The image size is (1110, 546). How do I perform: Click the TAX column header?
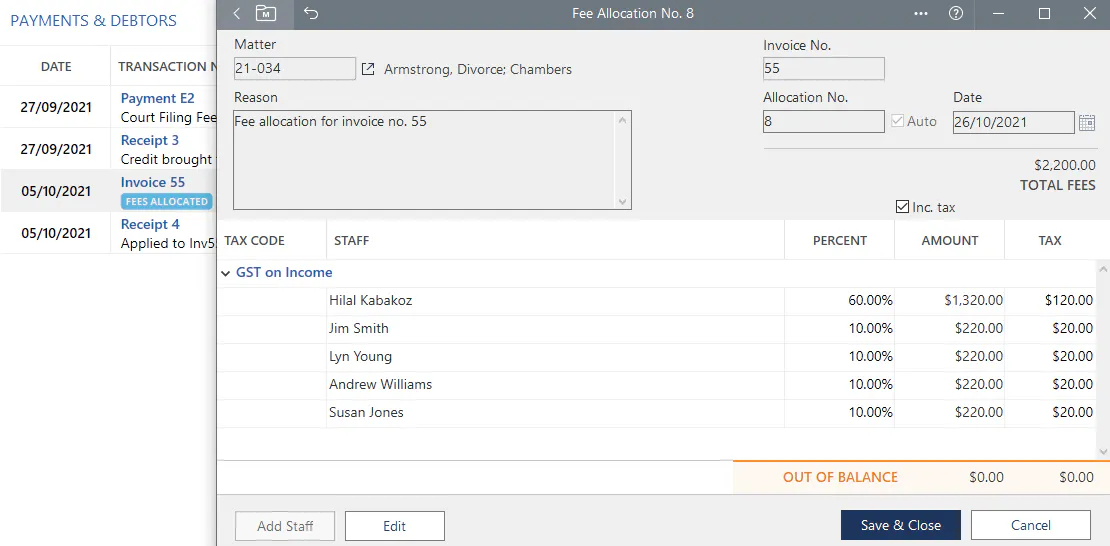pyautogui.click(x=1050, y=240)
